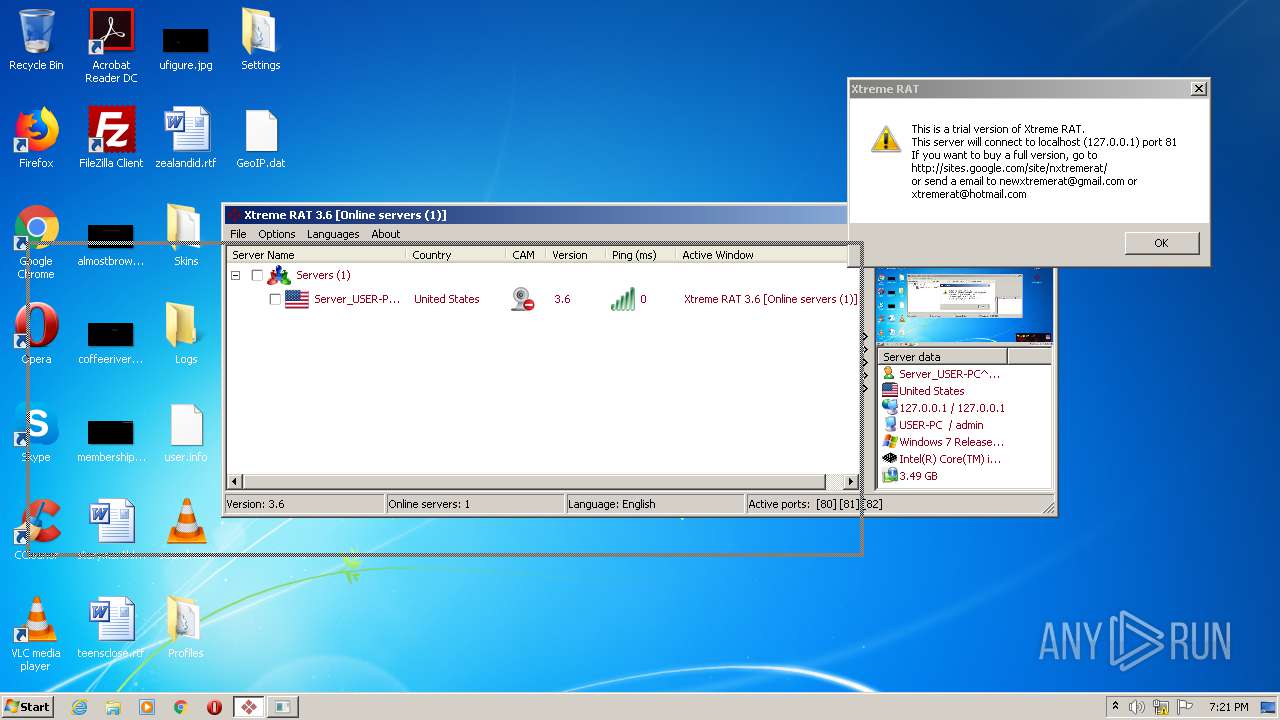Click the remote desktop preview thumbnail
The height and width of the screenshot is (720, 1280).
click(964, 306)
